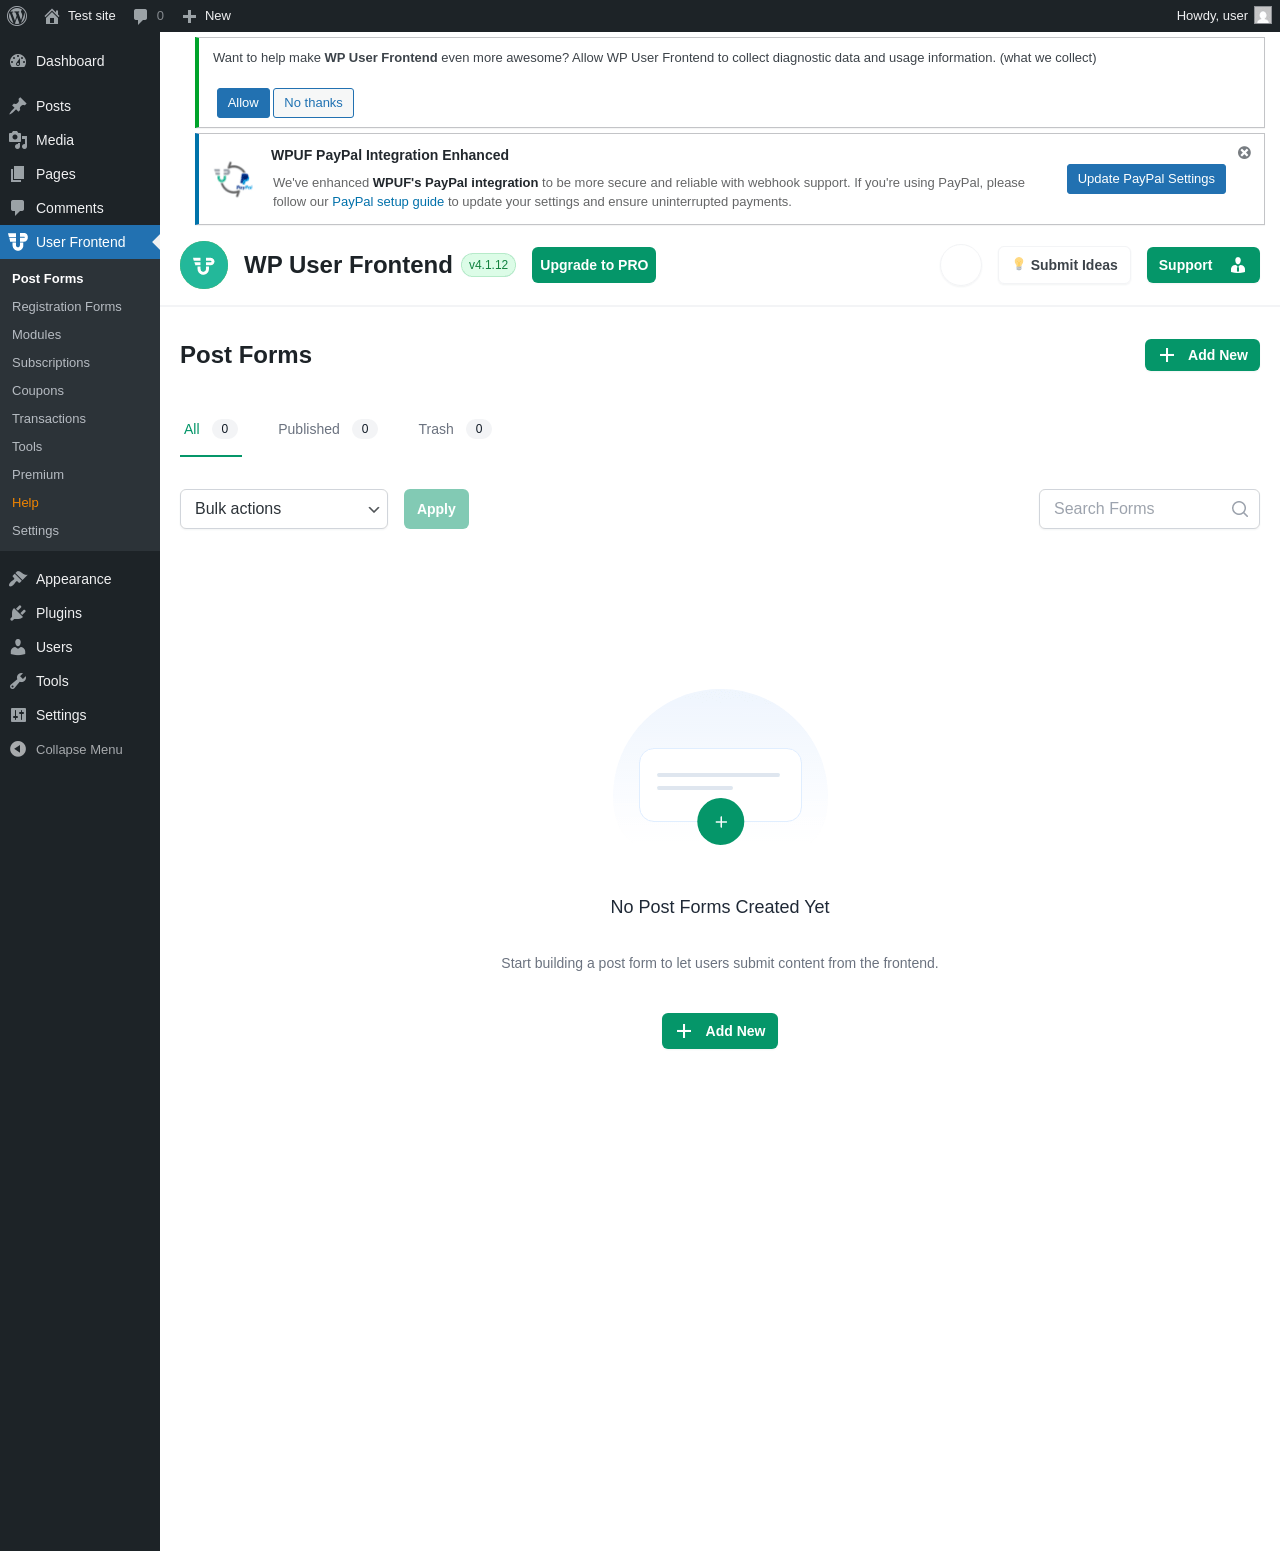Click the Plugins plug icon
1280x1551 pixels.
pos(18,613)
